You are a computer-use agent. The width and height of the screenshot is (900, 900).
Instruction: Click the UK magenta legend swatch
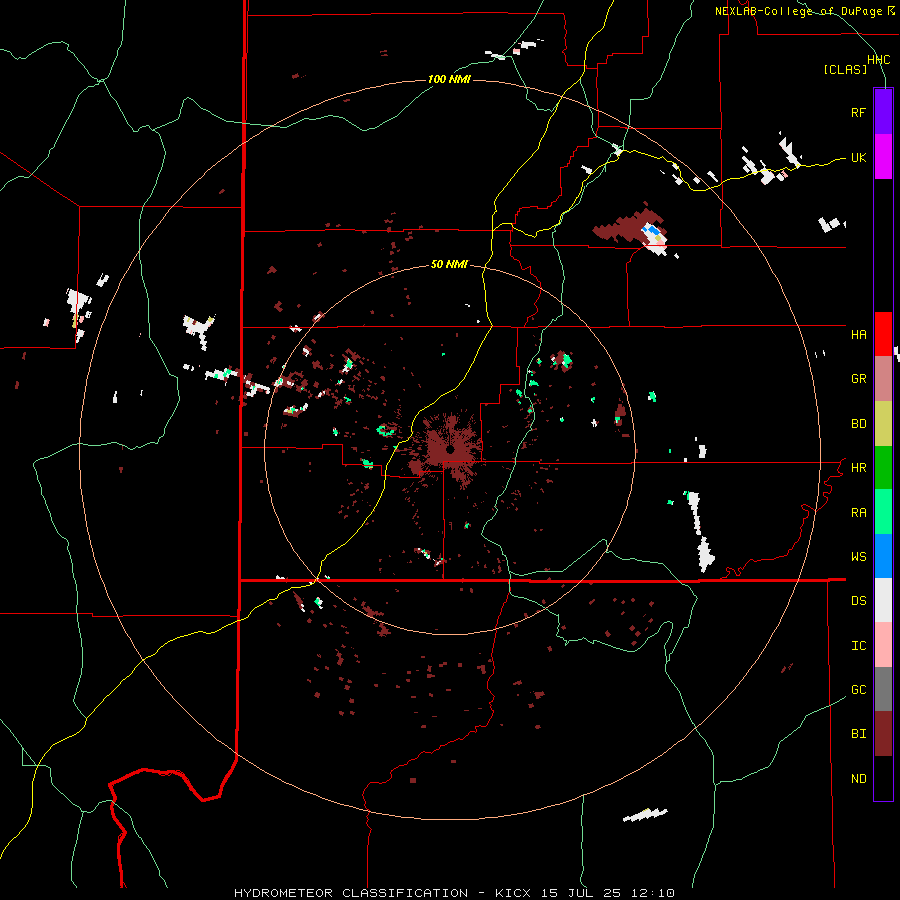(883, 157)
